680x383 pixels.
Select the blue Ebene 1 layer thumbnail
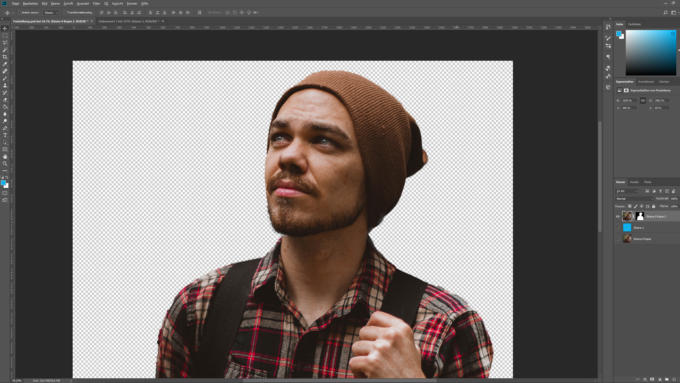(627, 227)
